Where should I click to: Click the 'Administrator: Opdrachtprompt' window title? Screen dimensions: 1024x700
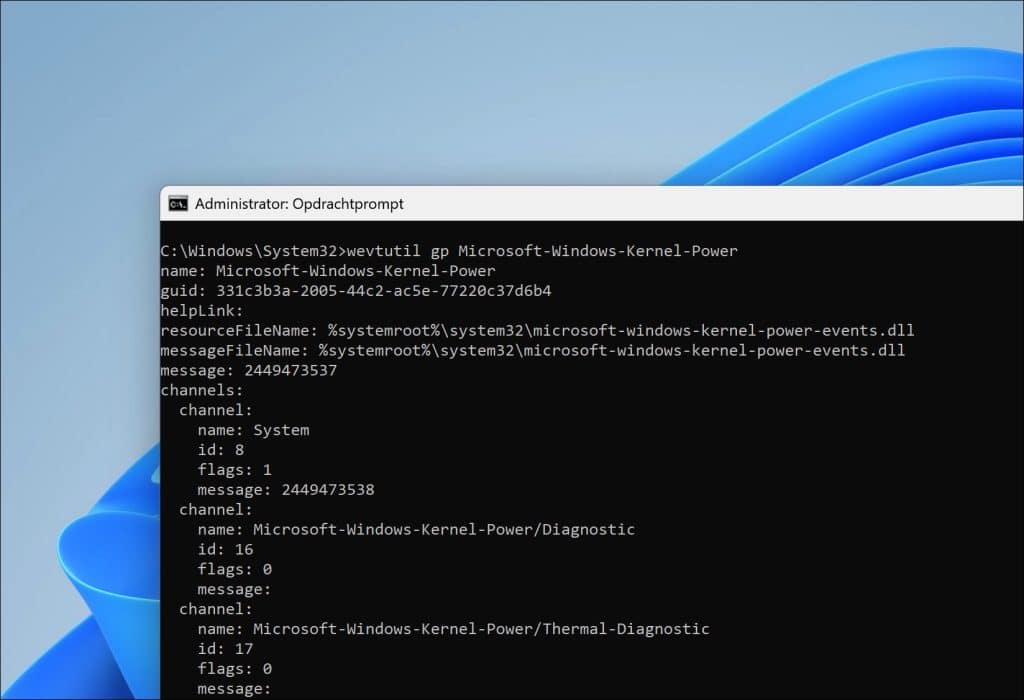pyautogui.click(x=299, y=204)
